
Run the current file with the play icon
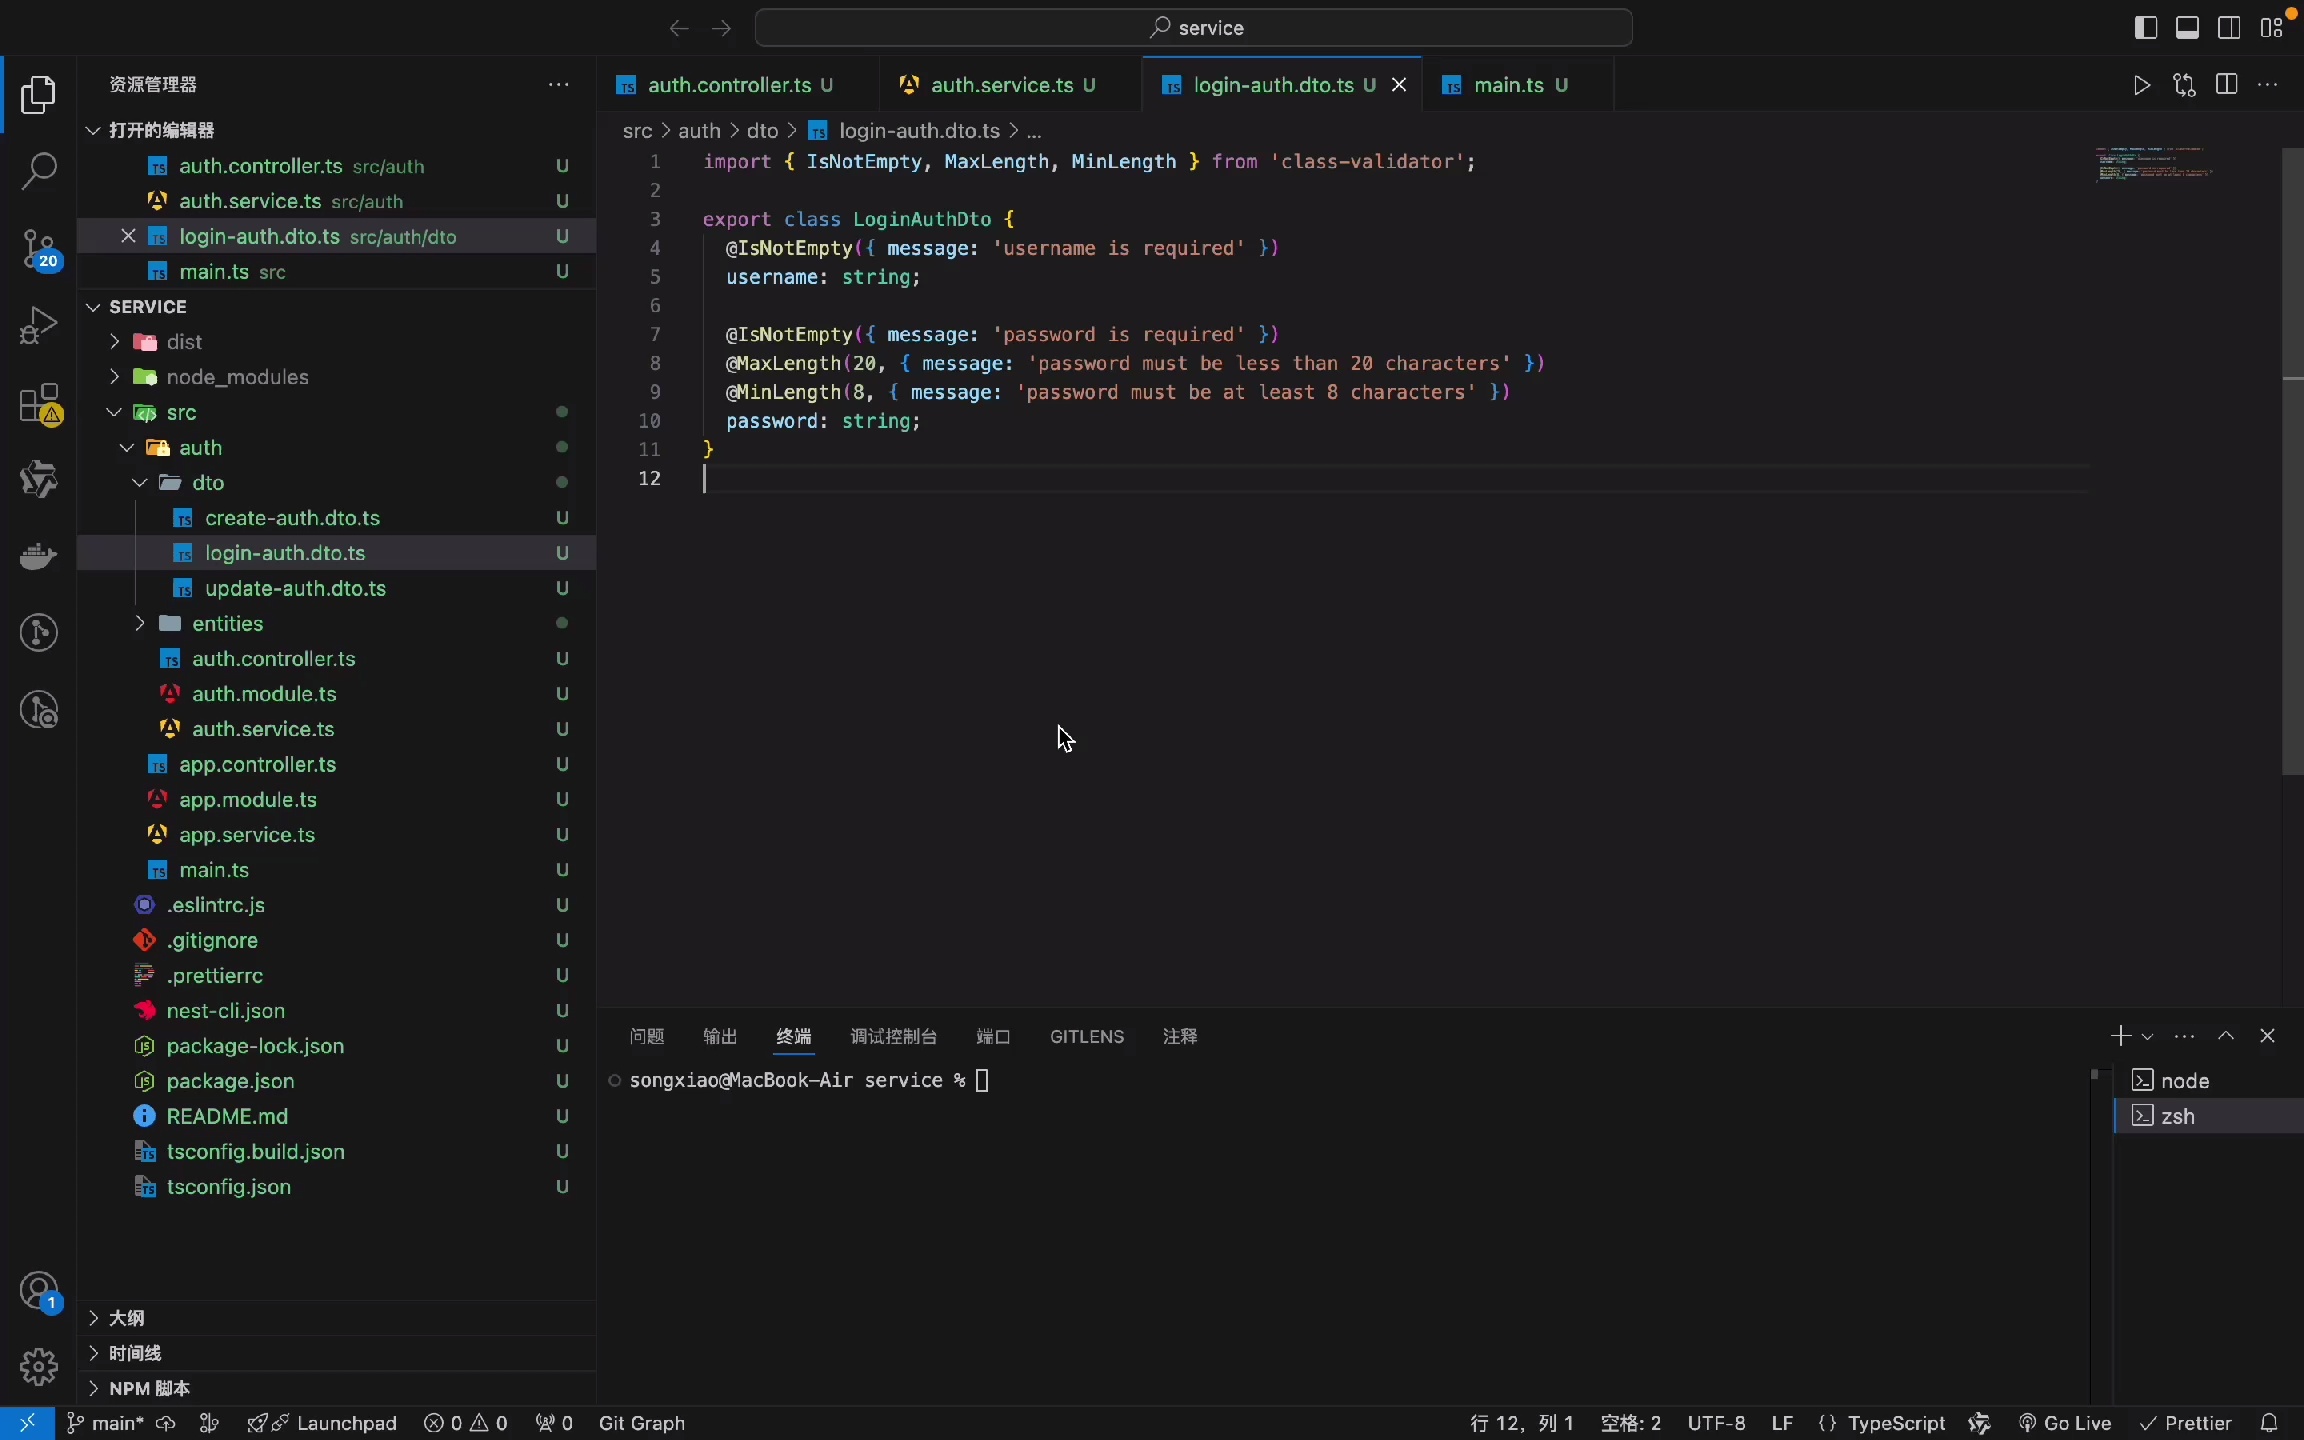pyautogui.click(x=2141, y=85)
